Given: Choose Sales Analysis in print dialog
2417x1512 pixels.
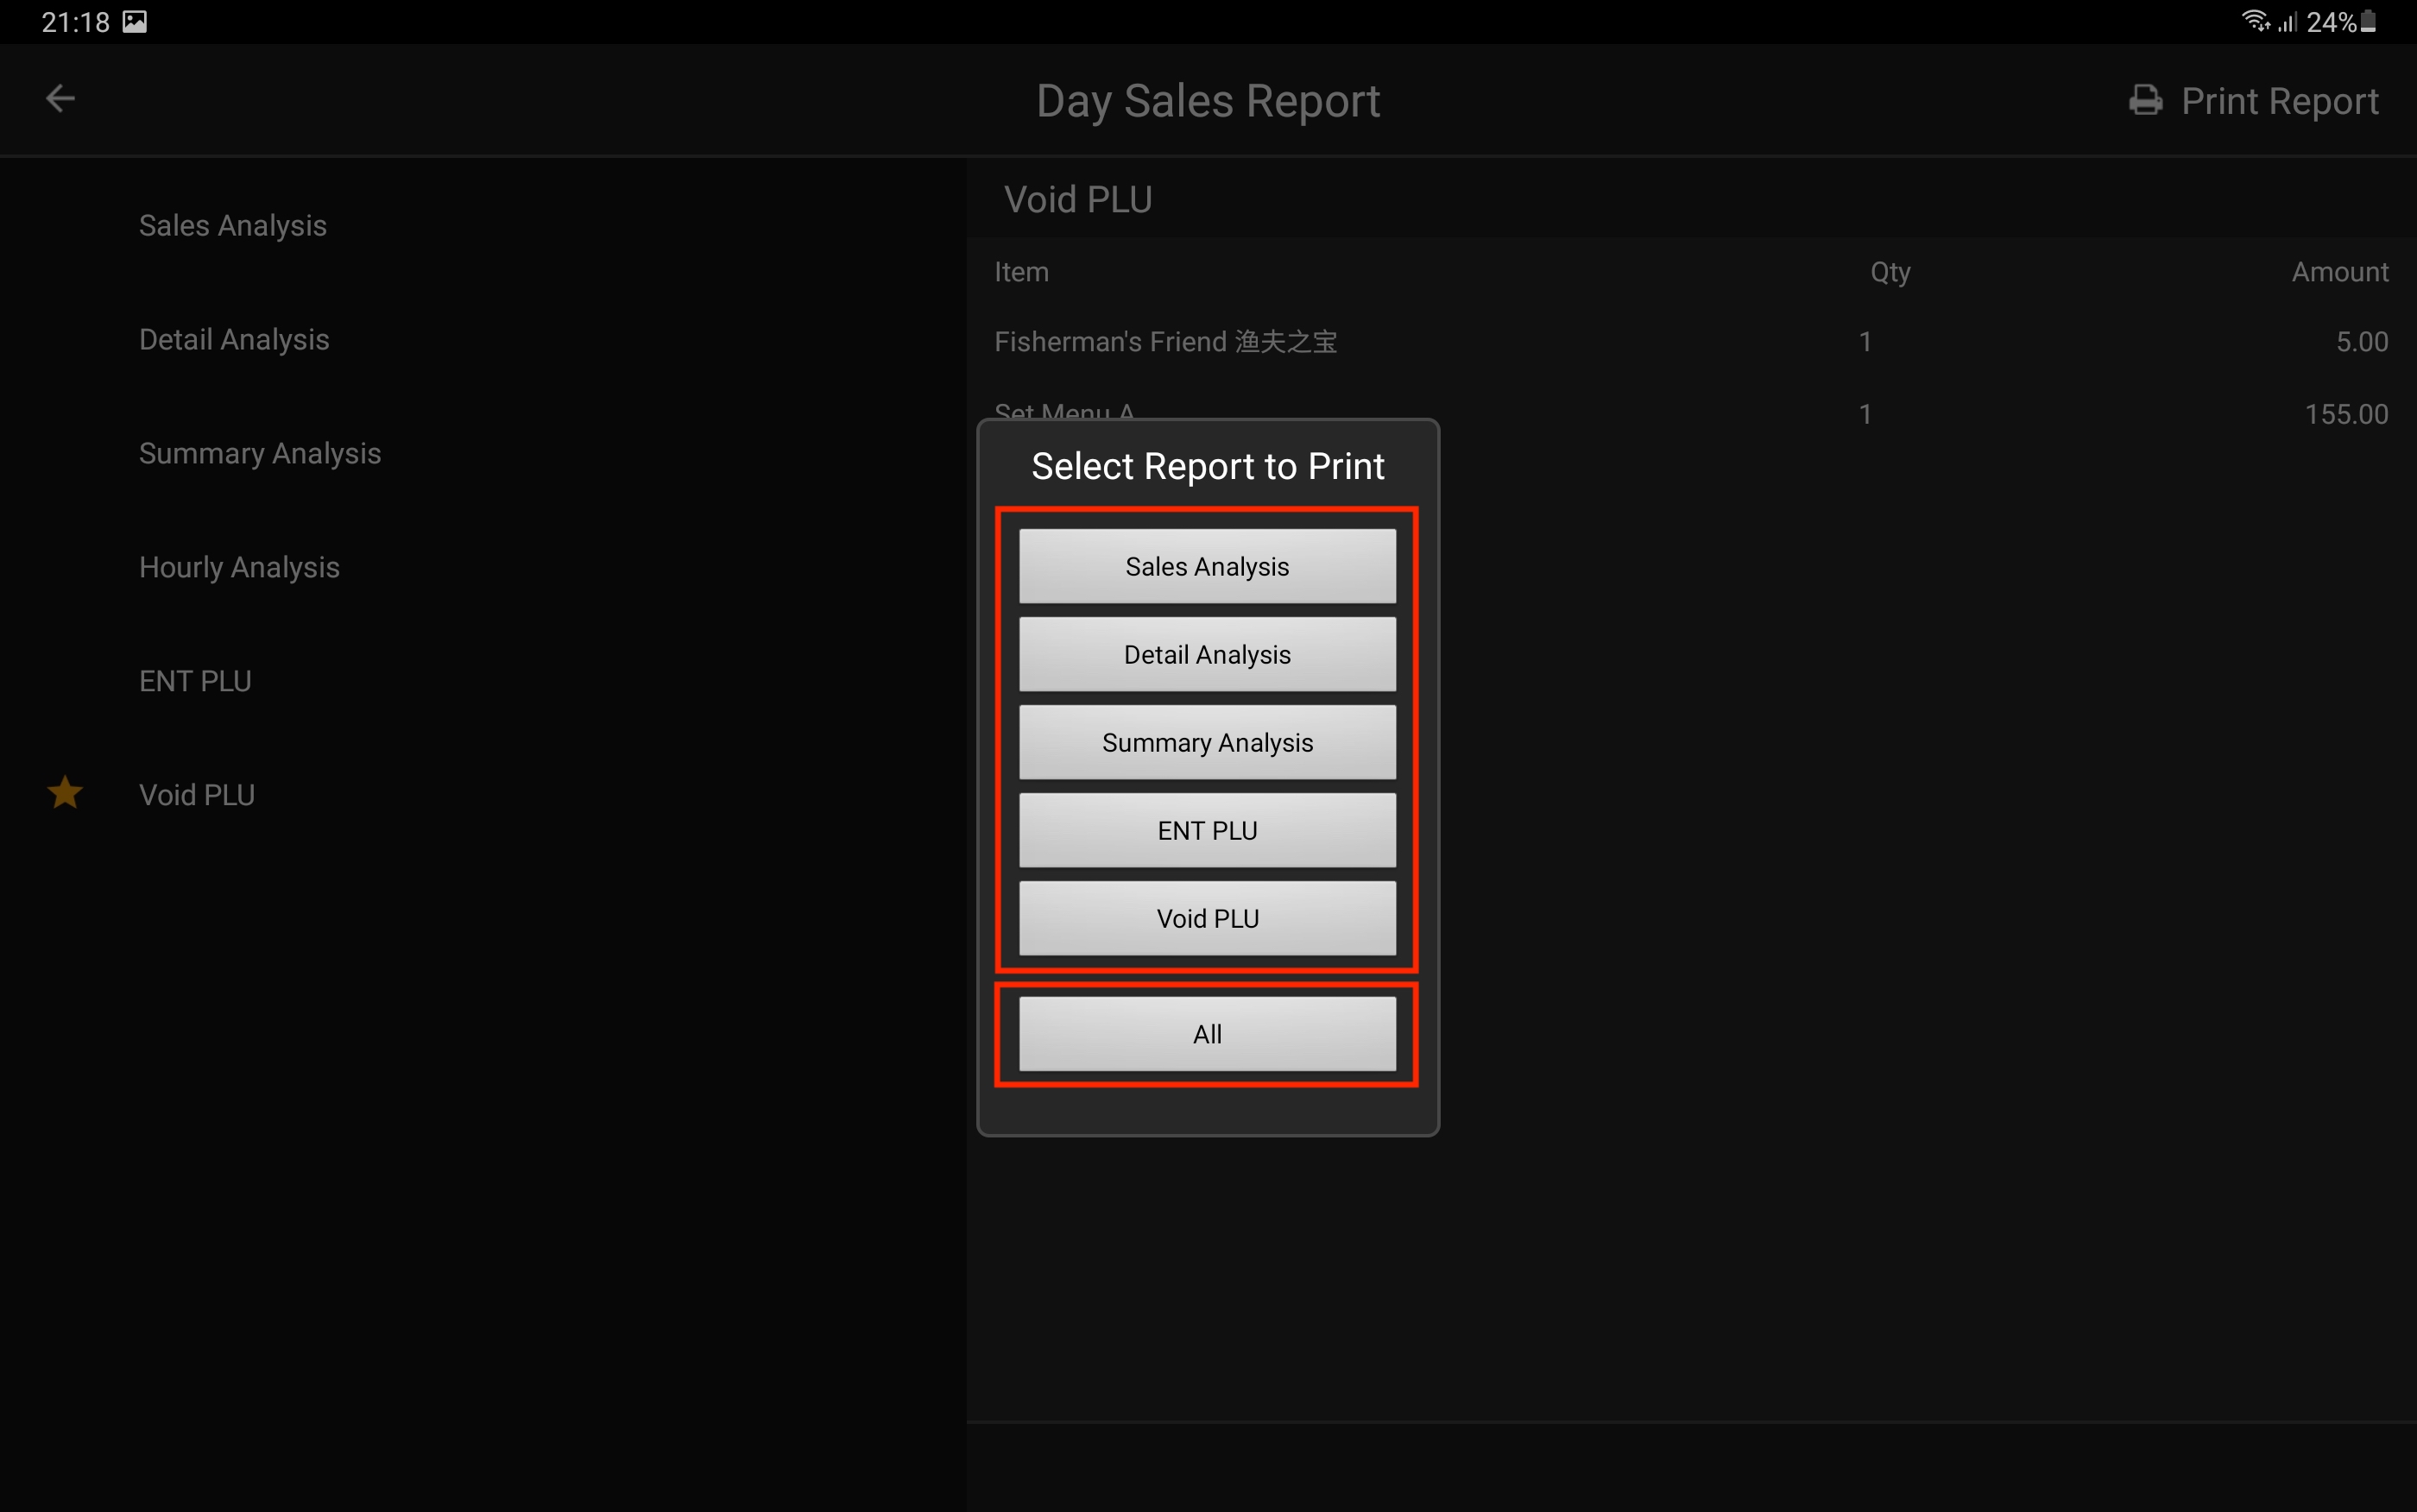Looking at the screenshot, I should tap(1207, 566).
